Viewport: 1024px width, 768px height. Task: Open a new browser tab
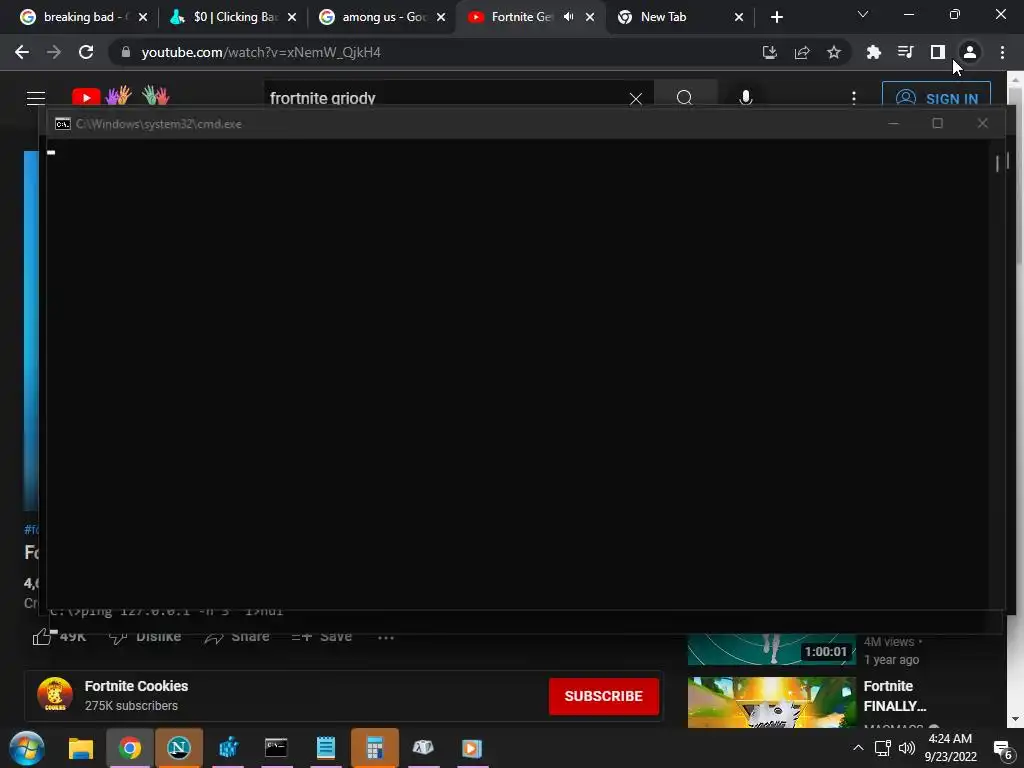pos(776,18)
